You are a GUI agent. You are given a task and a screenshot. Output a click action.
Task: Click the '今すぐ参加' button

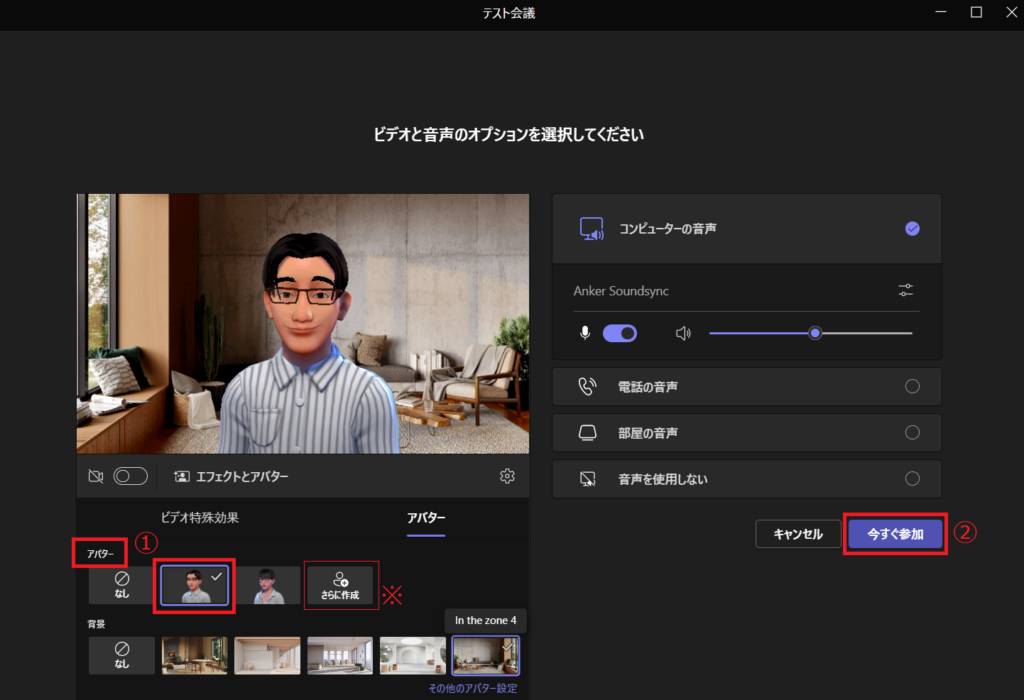(895, 534)
